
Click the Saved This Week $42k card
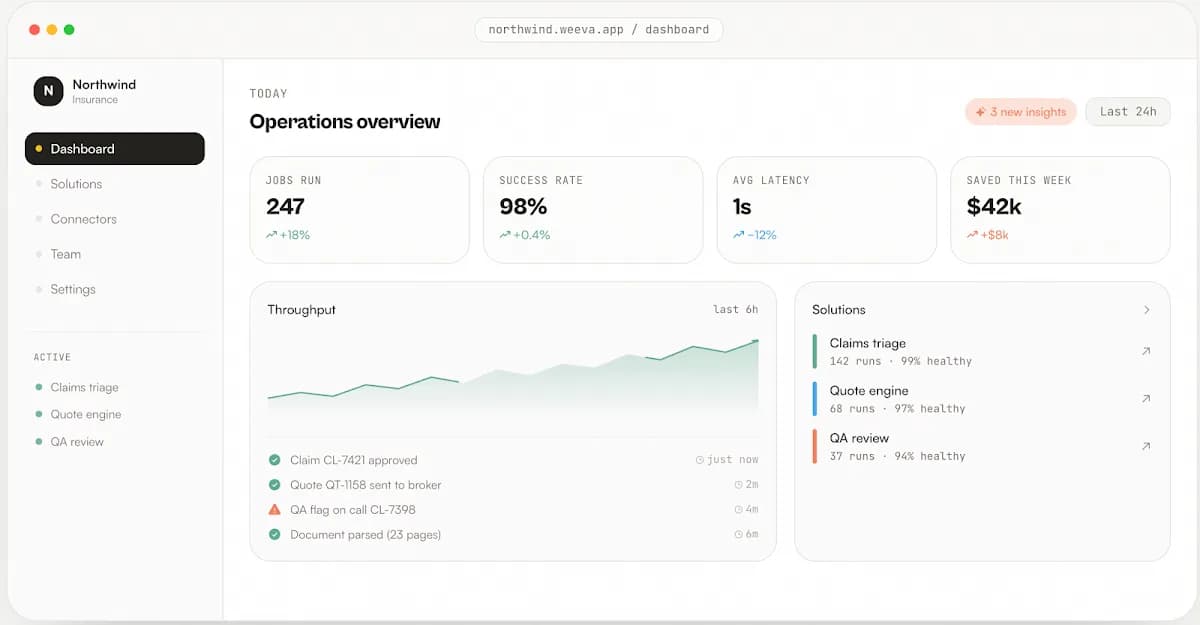click(x=1060, y=210)
